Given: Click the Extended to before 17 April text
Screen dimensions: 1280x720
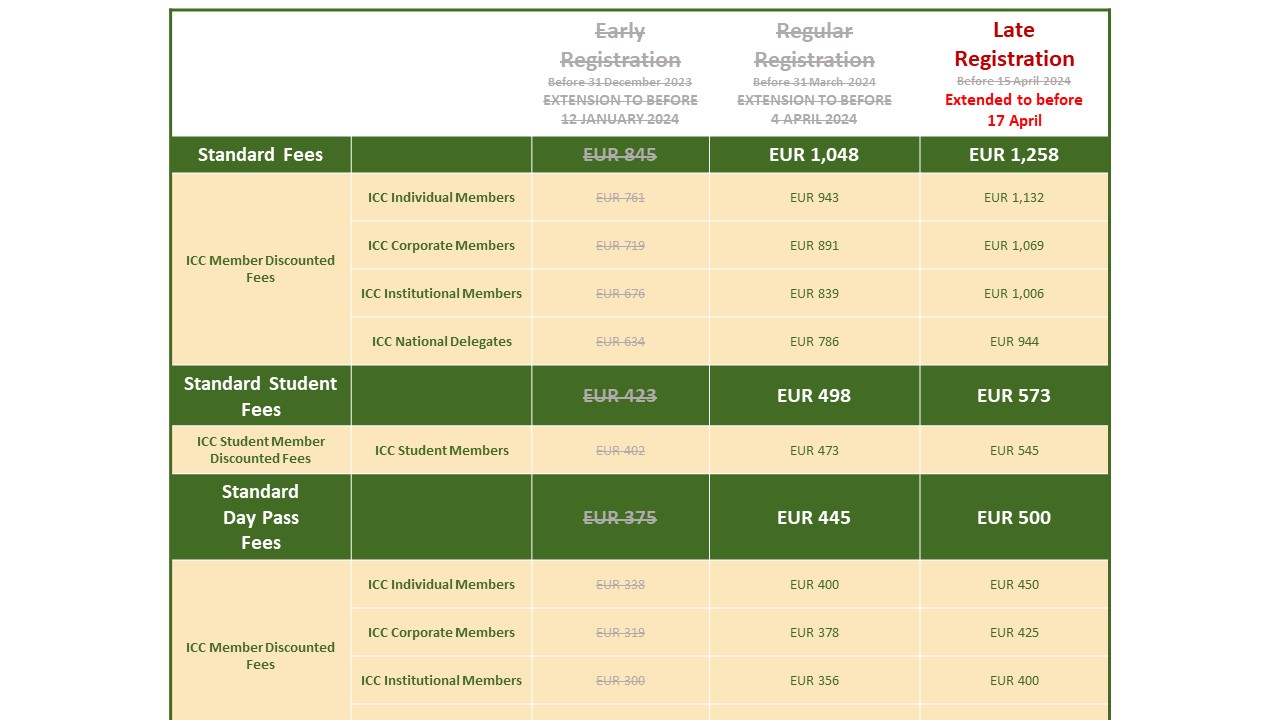Looking at the screenshot, I should coord(1013,109).
